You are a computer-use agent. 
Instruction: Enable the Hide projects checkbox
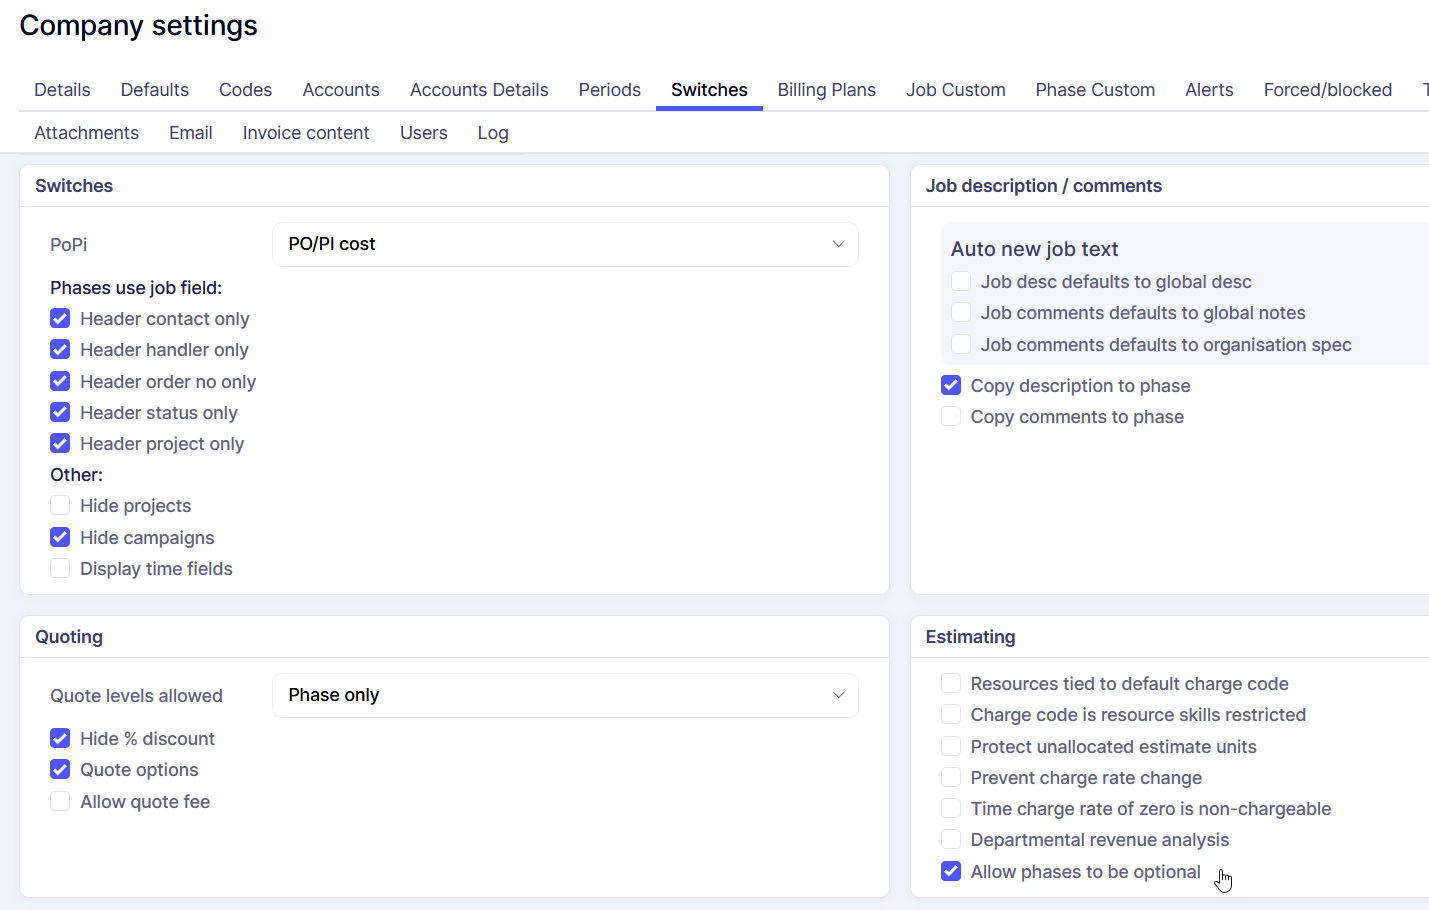[60, 506]
